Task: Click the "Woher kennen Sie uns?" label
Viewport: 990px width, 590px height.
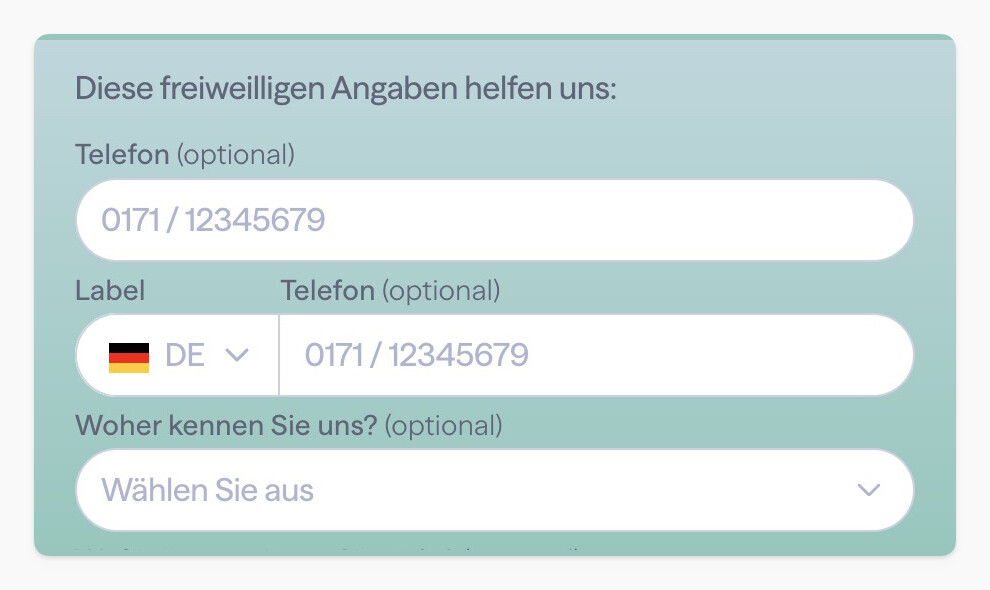Action: (226, 426)
